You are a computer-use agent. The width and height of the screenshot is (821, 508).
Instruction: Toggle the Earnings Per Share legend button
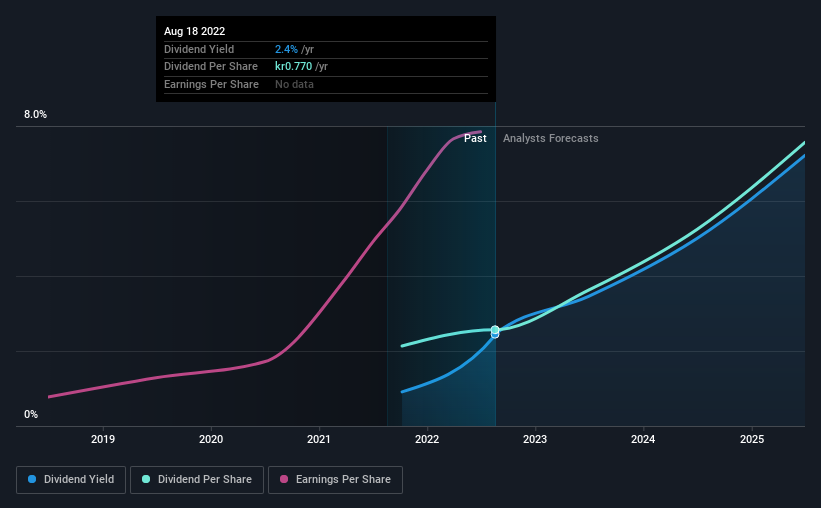tap(335, 480)
